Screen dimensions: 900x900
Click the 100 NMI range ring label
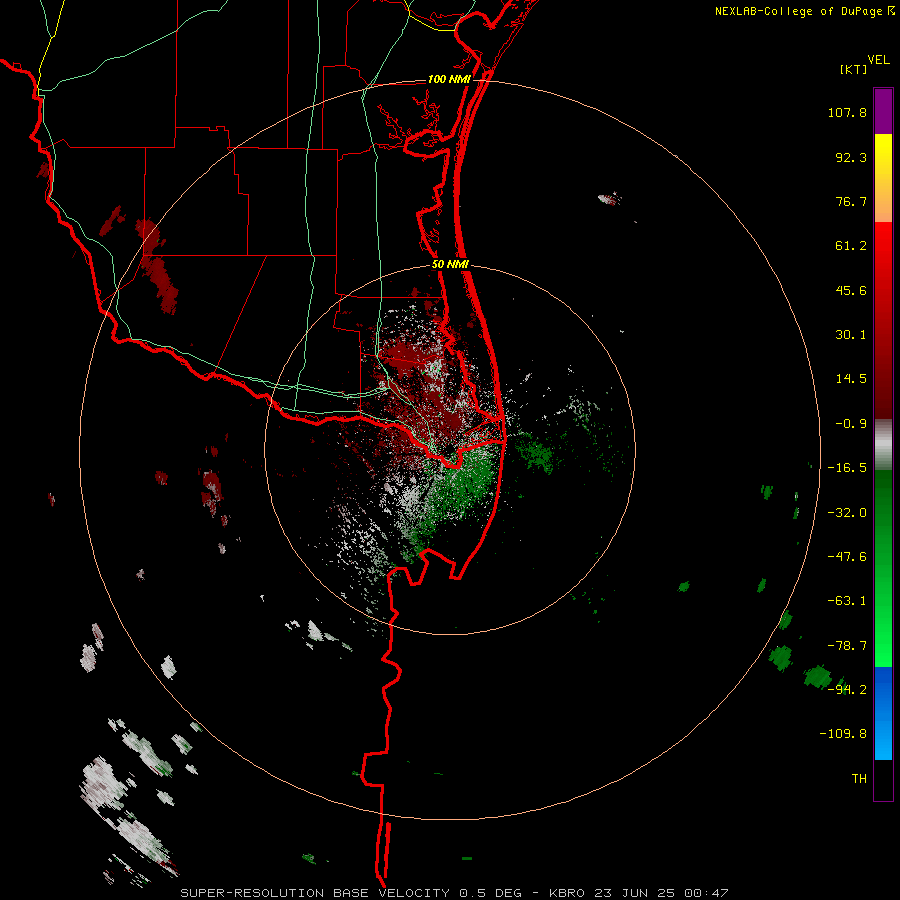[x=449, y=79]
